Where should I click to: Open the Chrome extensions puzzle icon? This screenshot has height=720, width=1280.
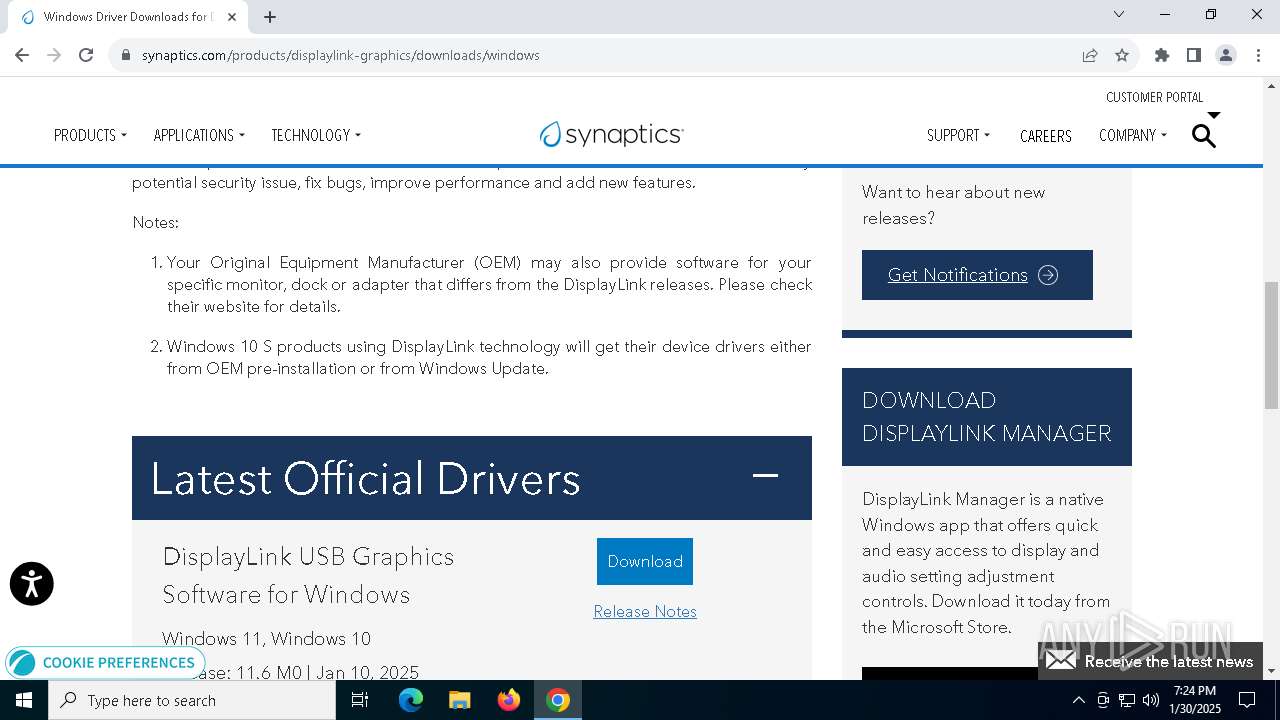[1162, 55]
